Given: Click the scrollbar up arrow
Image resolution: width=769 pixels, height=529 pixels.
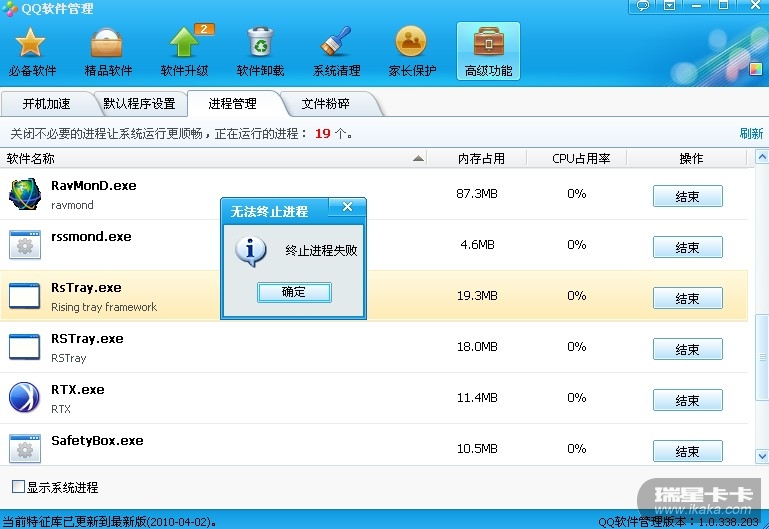Looking at the screenshot, I should 762,157.
